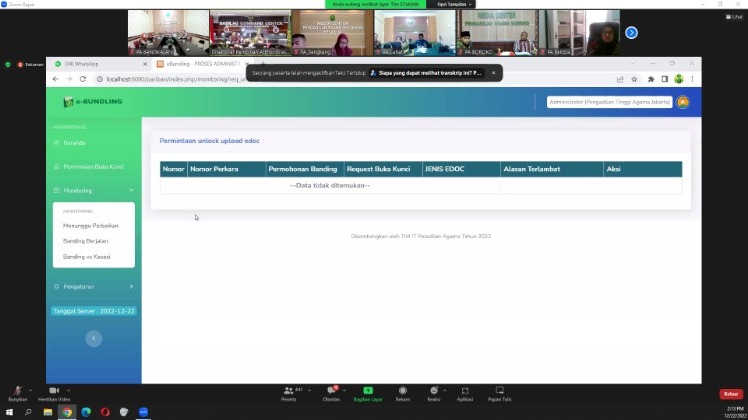Expand microphone options arrow next to Bunyikan
The width and height of the screenshot is (748, 420).
(31, 390)
